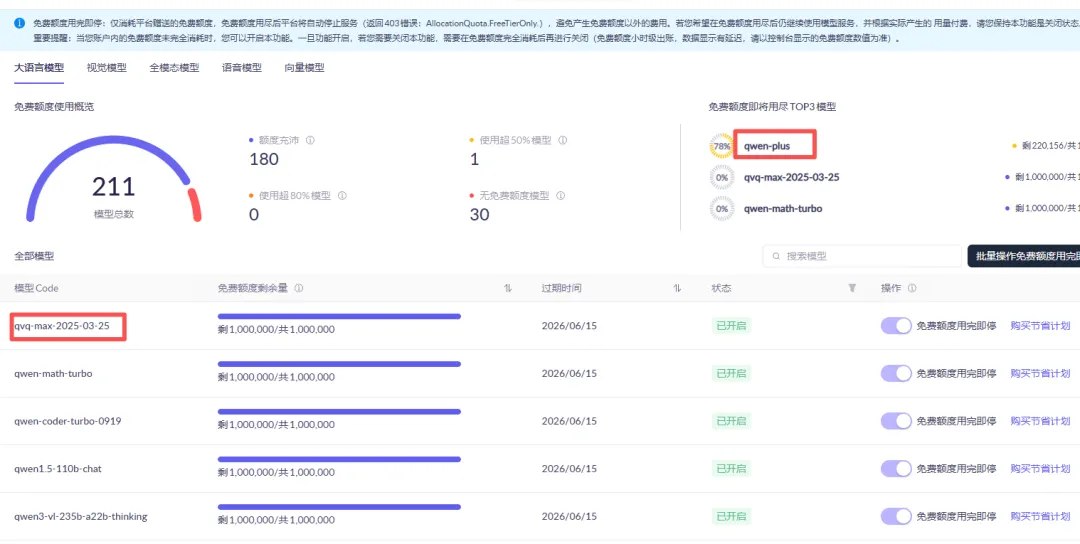Screen dimensions: 1080x544
Task: Switch to the 视觉模型 tab
Action: pyautogui.click(x=106, y=67)
